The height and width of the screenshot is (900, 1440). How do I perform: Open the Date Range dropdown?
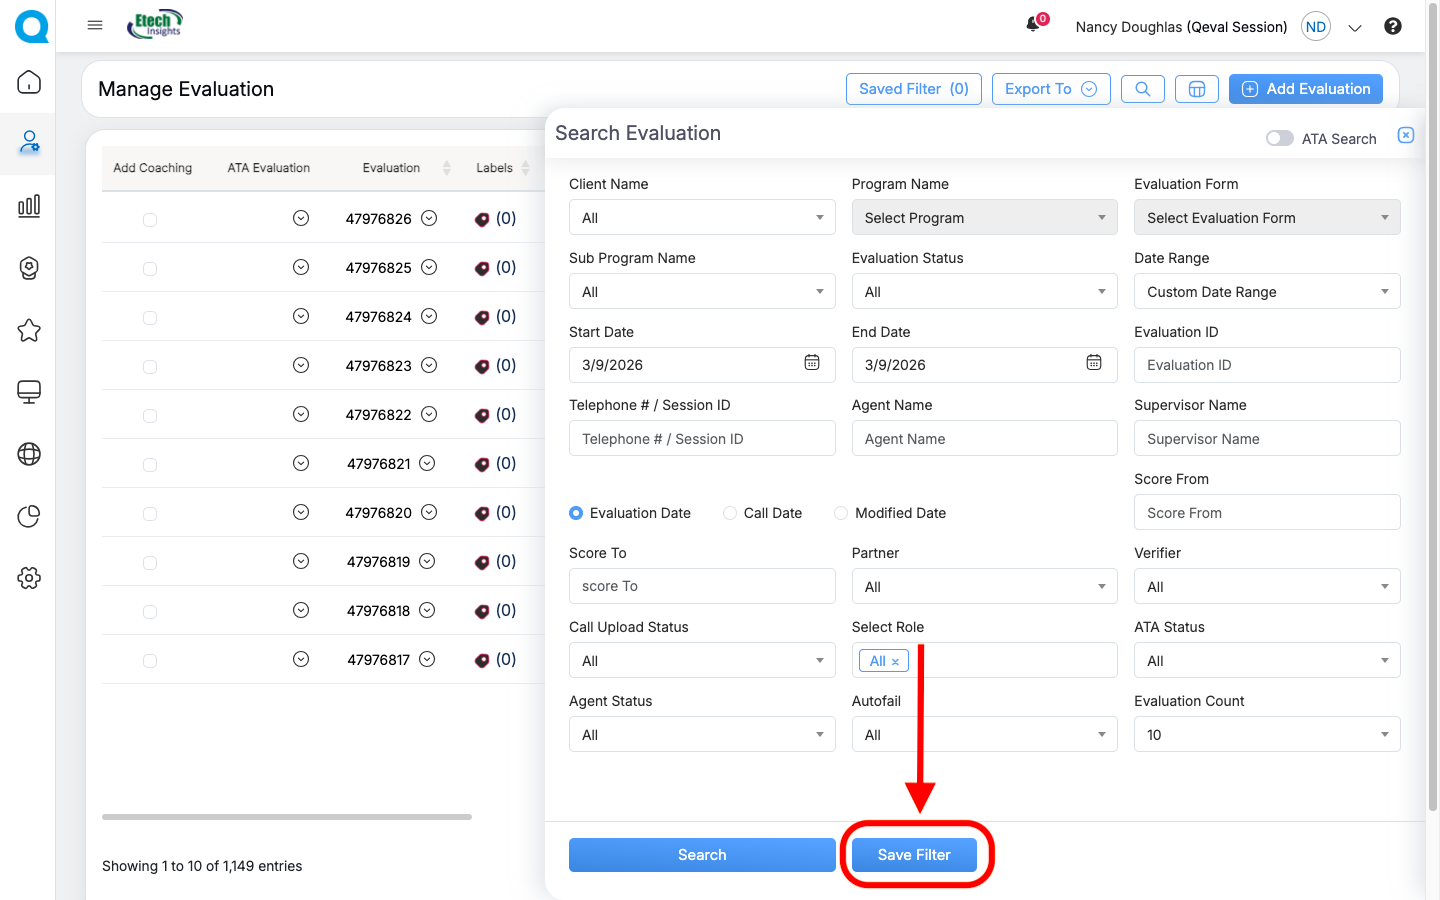point(1266,292)
